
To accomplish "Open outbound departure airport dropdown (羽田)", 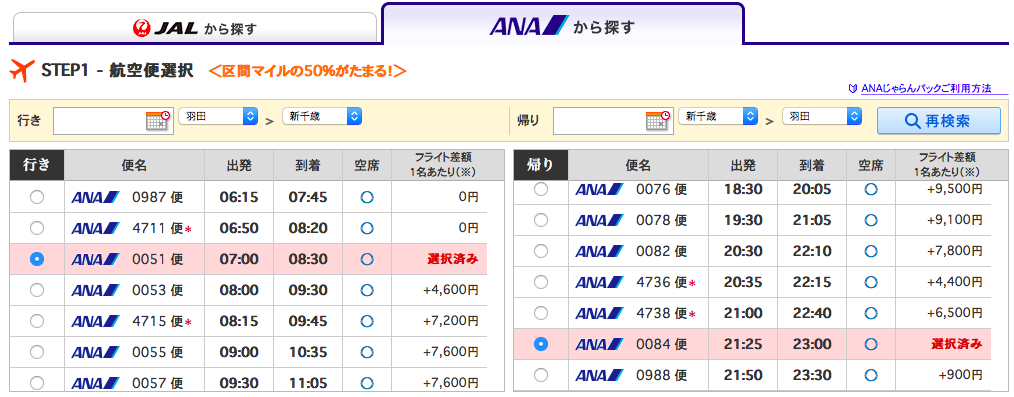I will pyautogui.click(x=218, y=116).
